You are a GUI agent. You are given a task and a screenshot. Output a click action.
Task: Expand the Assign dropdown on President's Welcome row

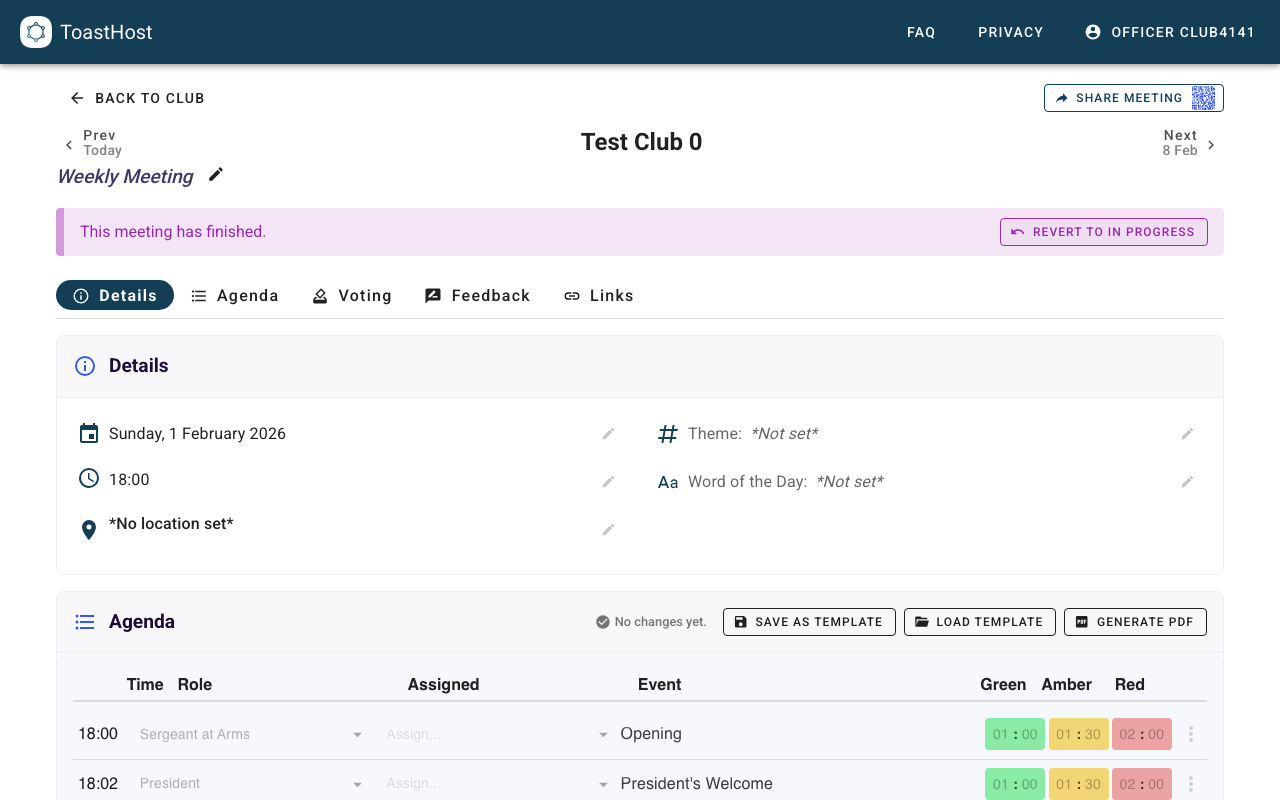pos(603,783)
